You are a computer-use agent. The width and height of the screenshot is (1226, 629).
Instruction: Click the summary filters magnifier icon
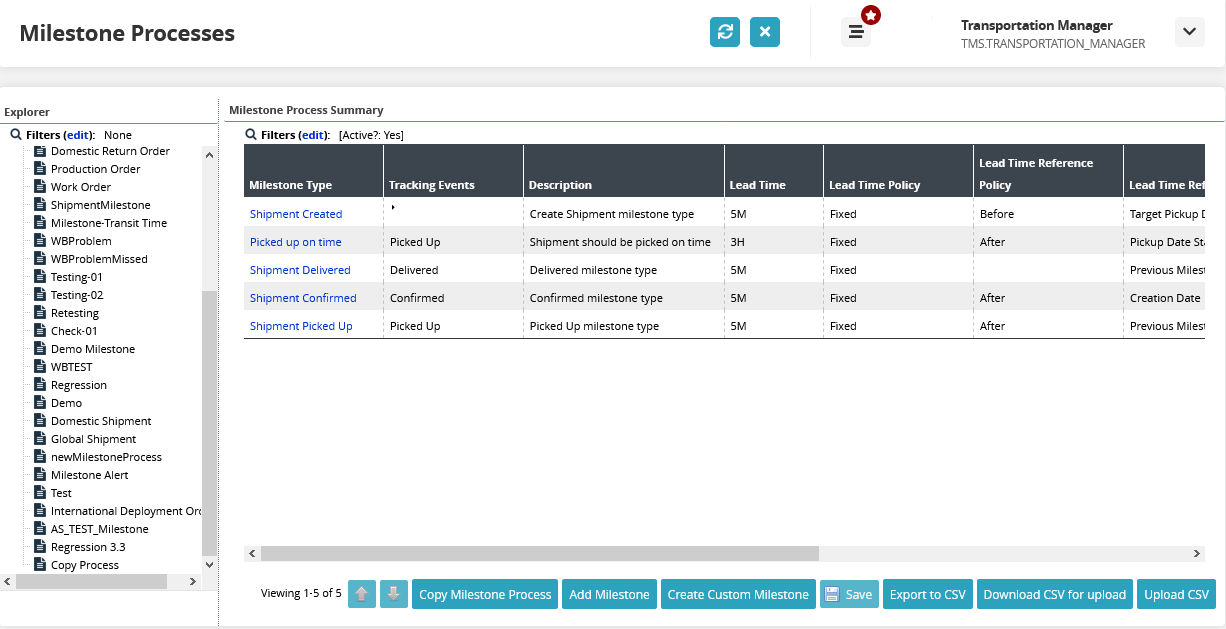point(251,134)
